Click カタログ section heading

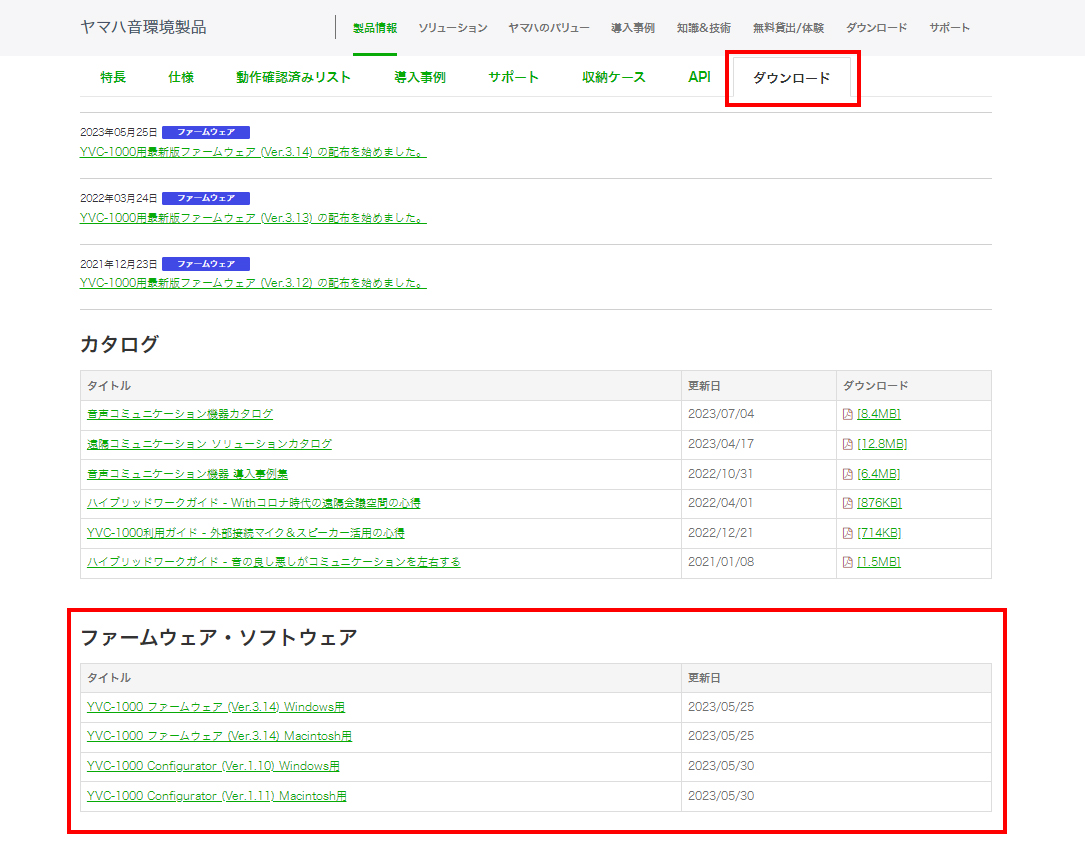(x=120, y=344)
